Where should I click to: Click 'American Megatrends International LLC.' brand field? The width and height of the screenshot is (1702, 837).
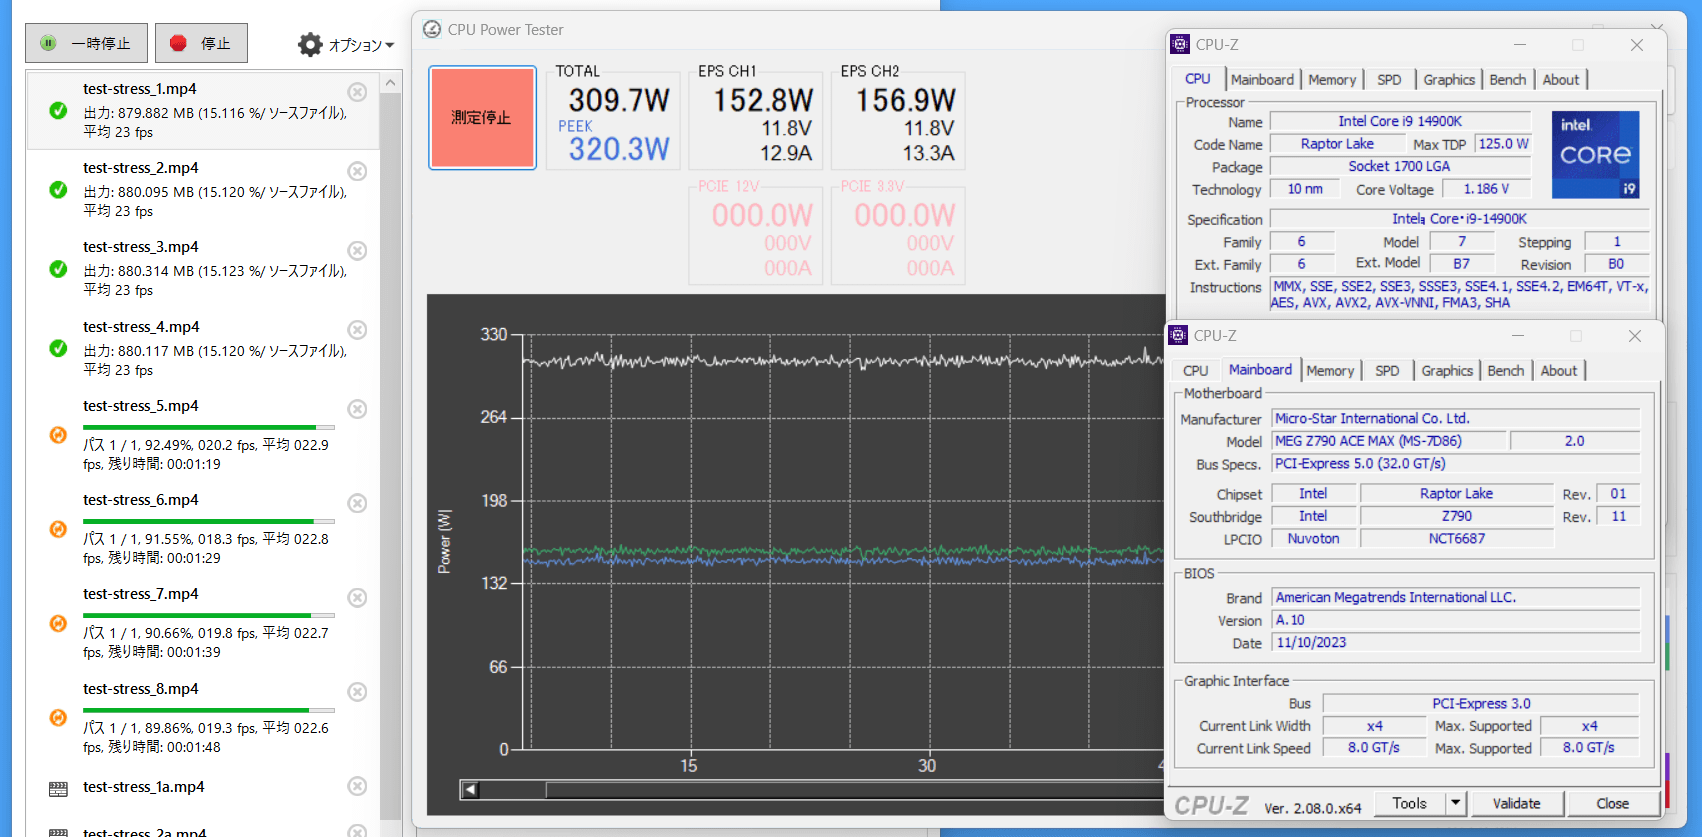click(x=1456, y=598)
